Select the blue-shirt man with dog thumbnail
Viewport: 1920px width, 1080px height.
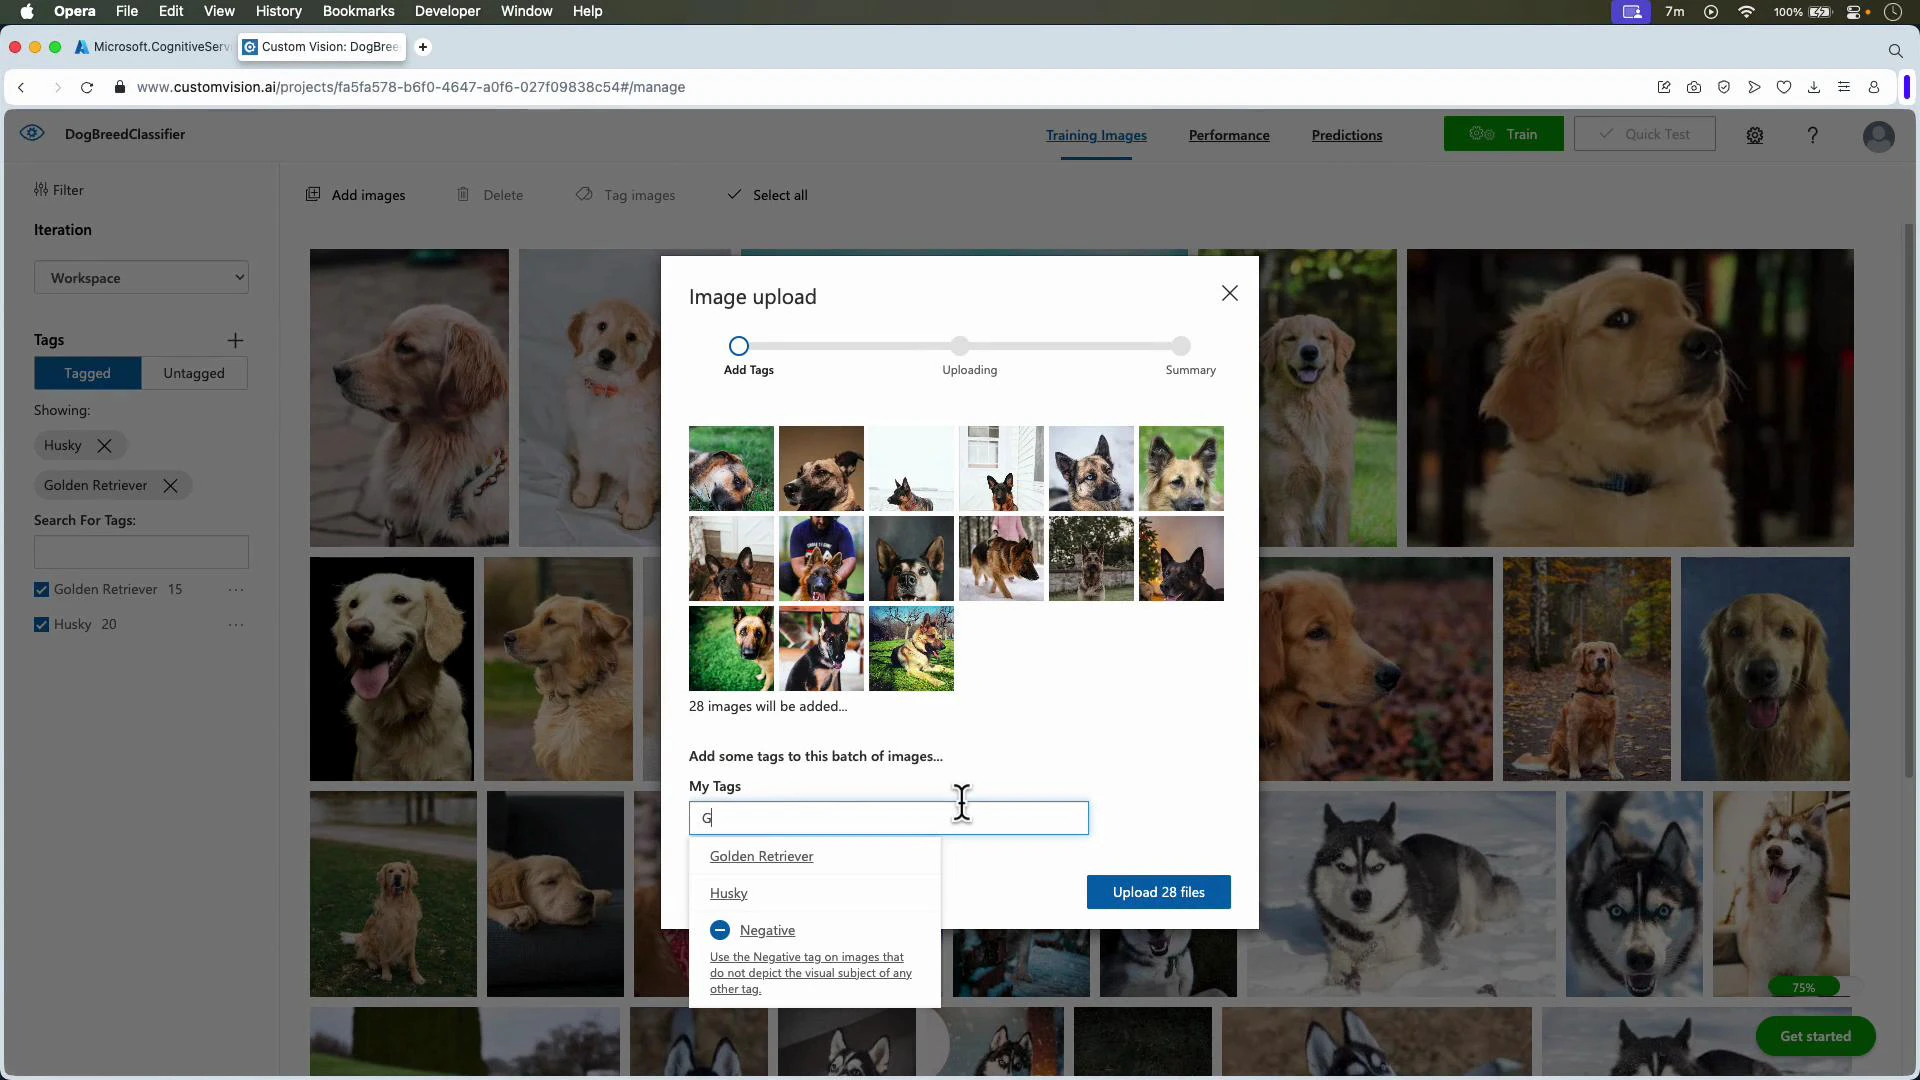[821, 558]
